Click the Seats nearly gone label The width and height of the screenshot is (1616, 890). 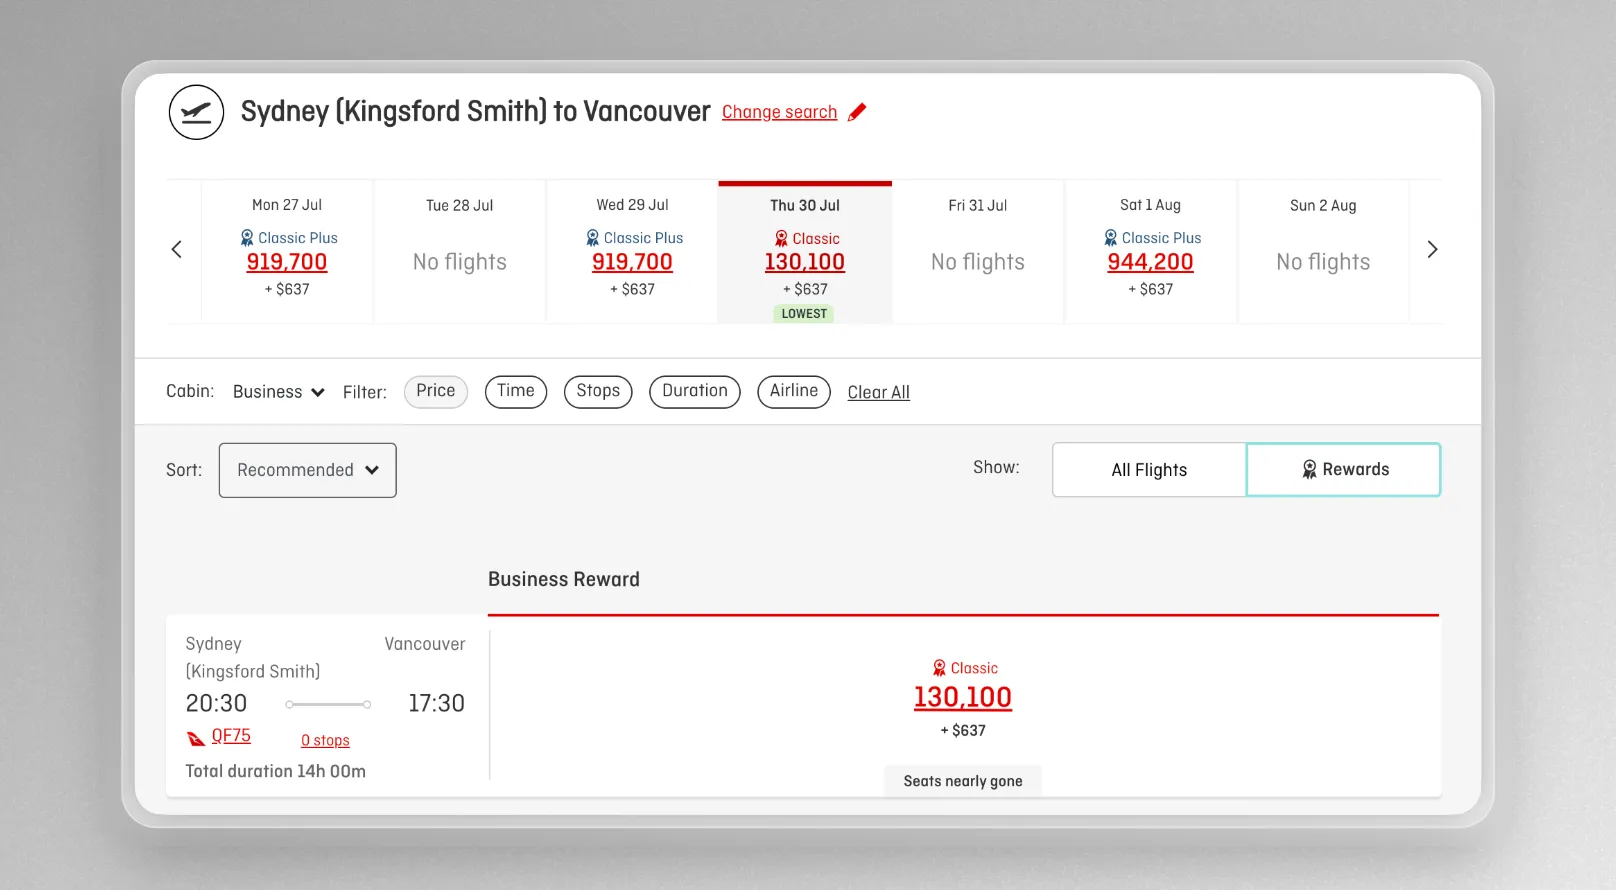963,781
